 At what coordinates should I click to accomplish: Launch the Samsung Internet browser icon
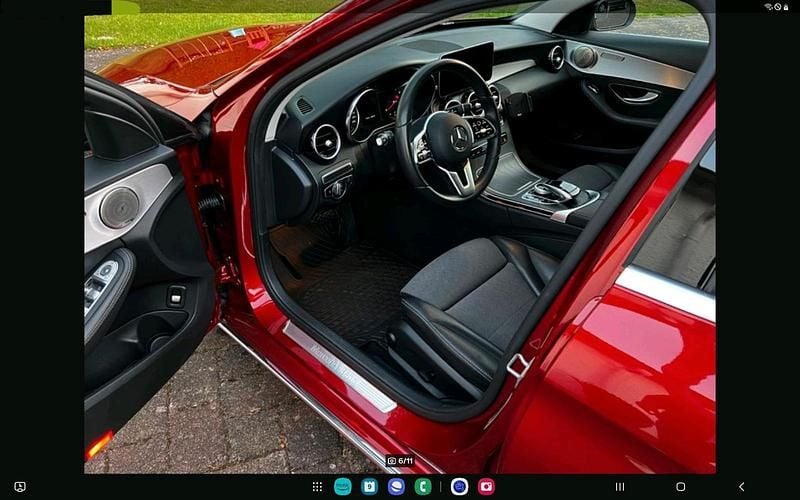tap(396, 487)
